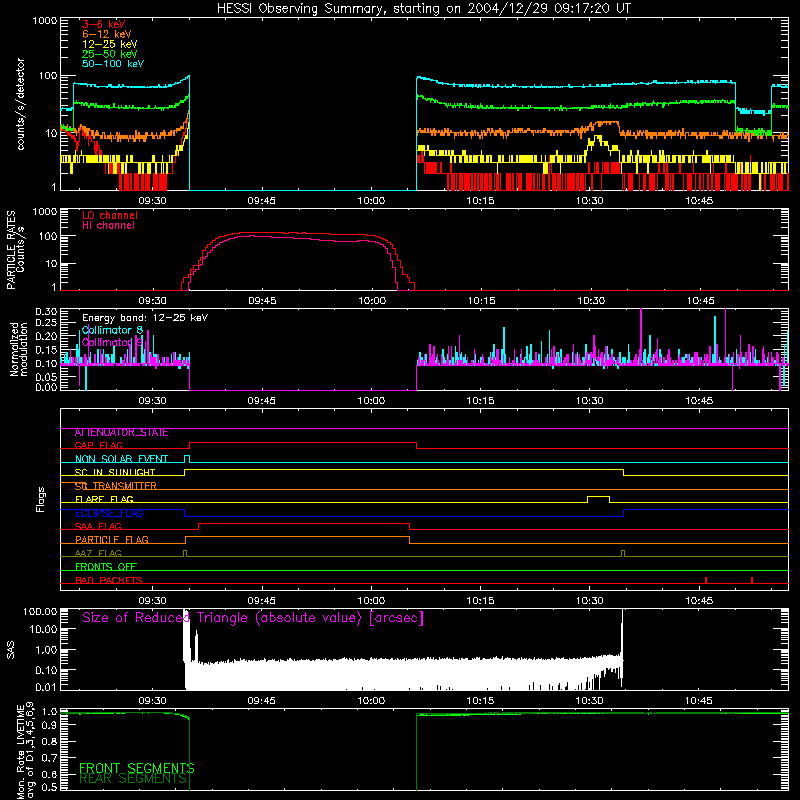Click the Normalized modulation axis label
The image size is (800, 800).
[x=19, y=349]
